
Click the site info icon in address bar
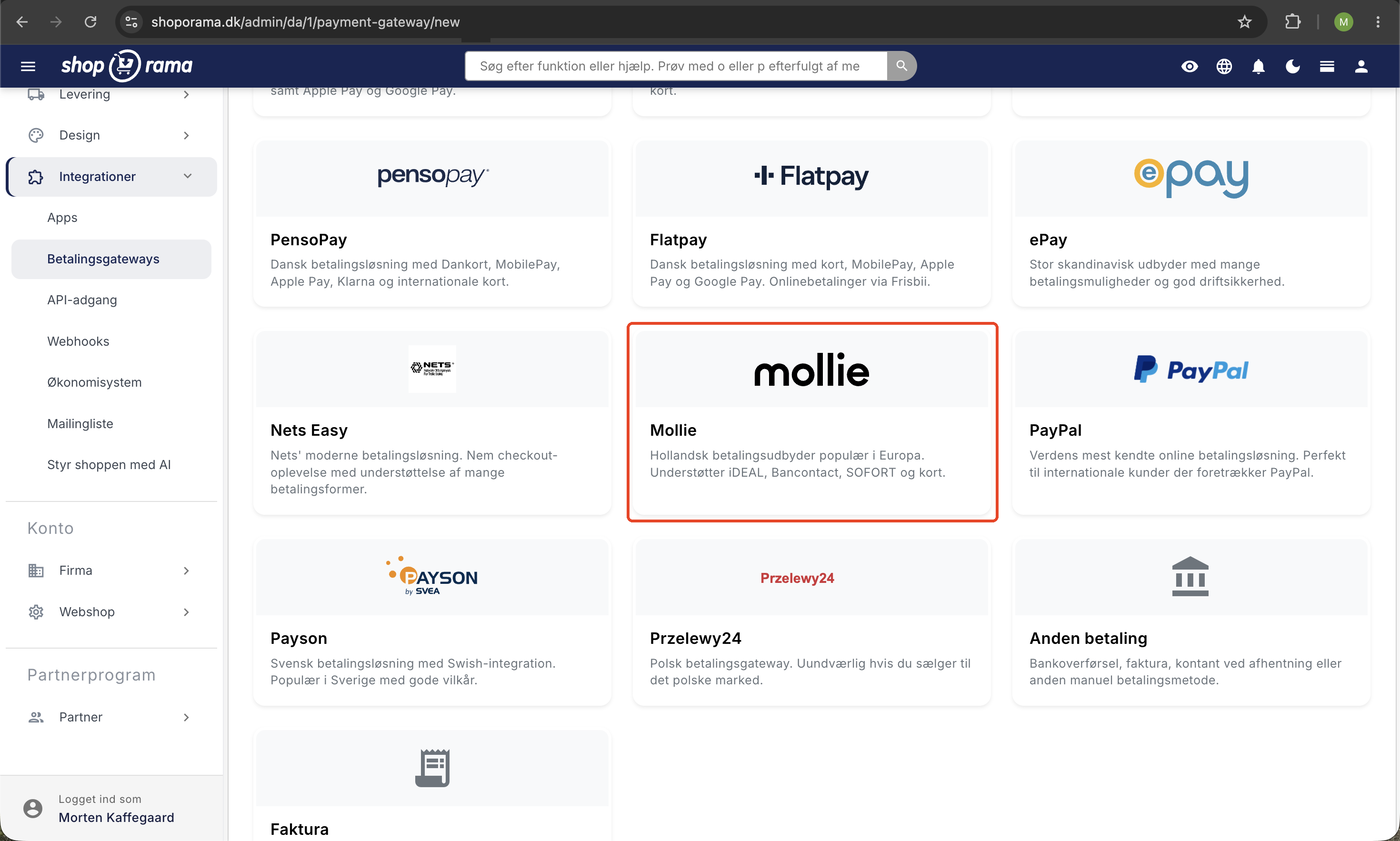131,21
